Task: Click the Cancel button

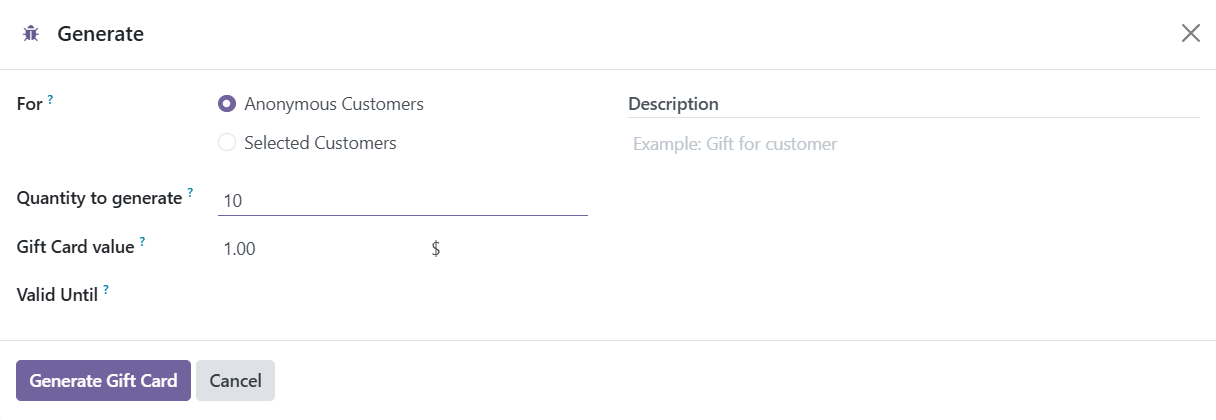Action: pyautogui.click(x=235, y=380)
